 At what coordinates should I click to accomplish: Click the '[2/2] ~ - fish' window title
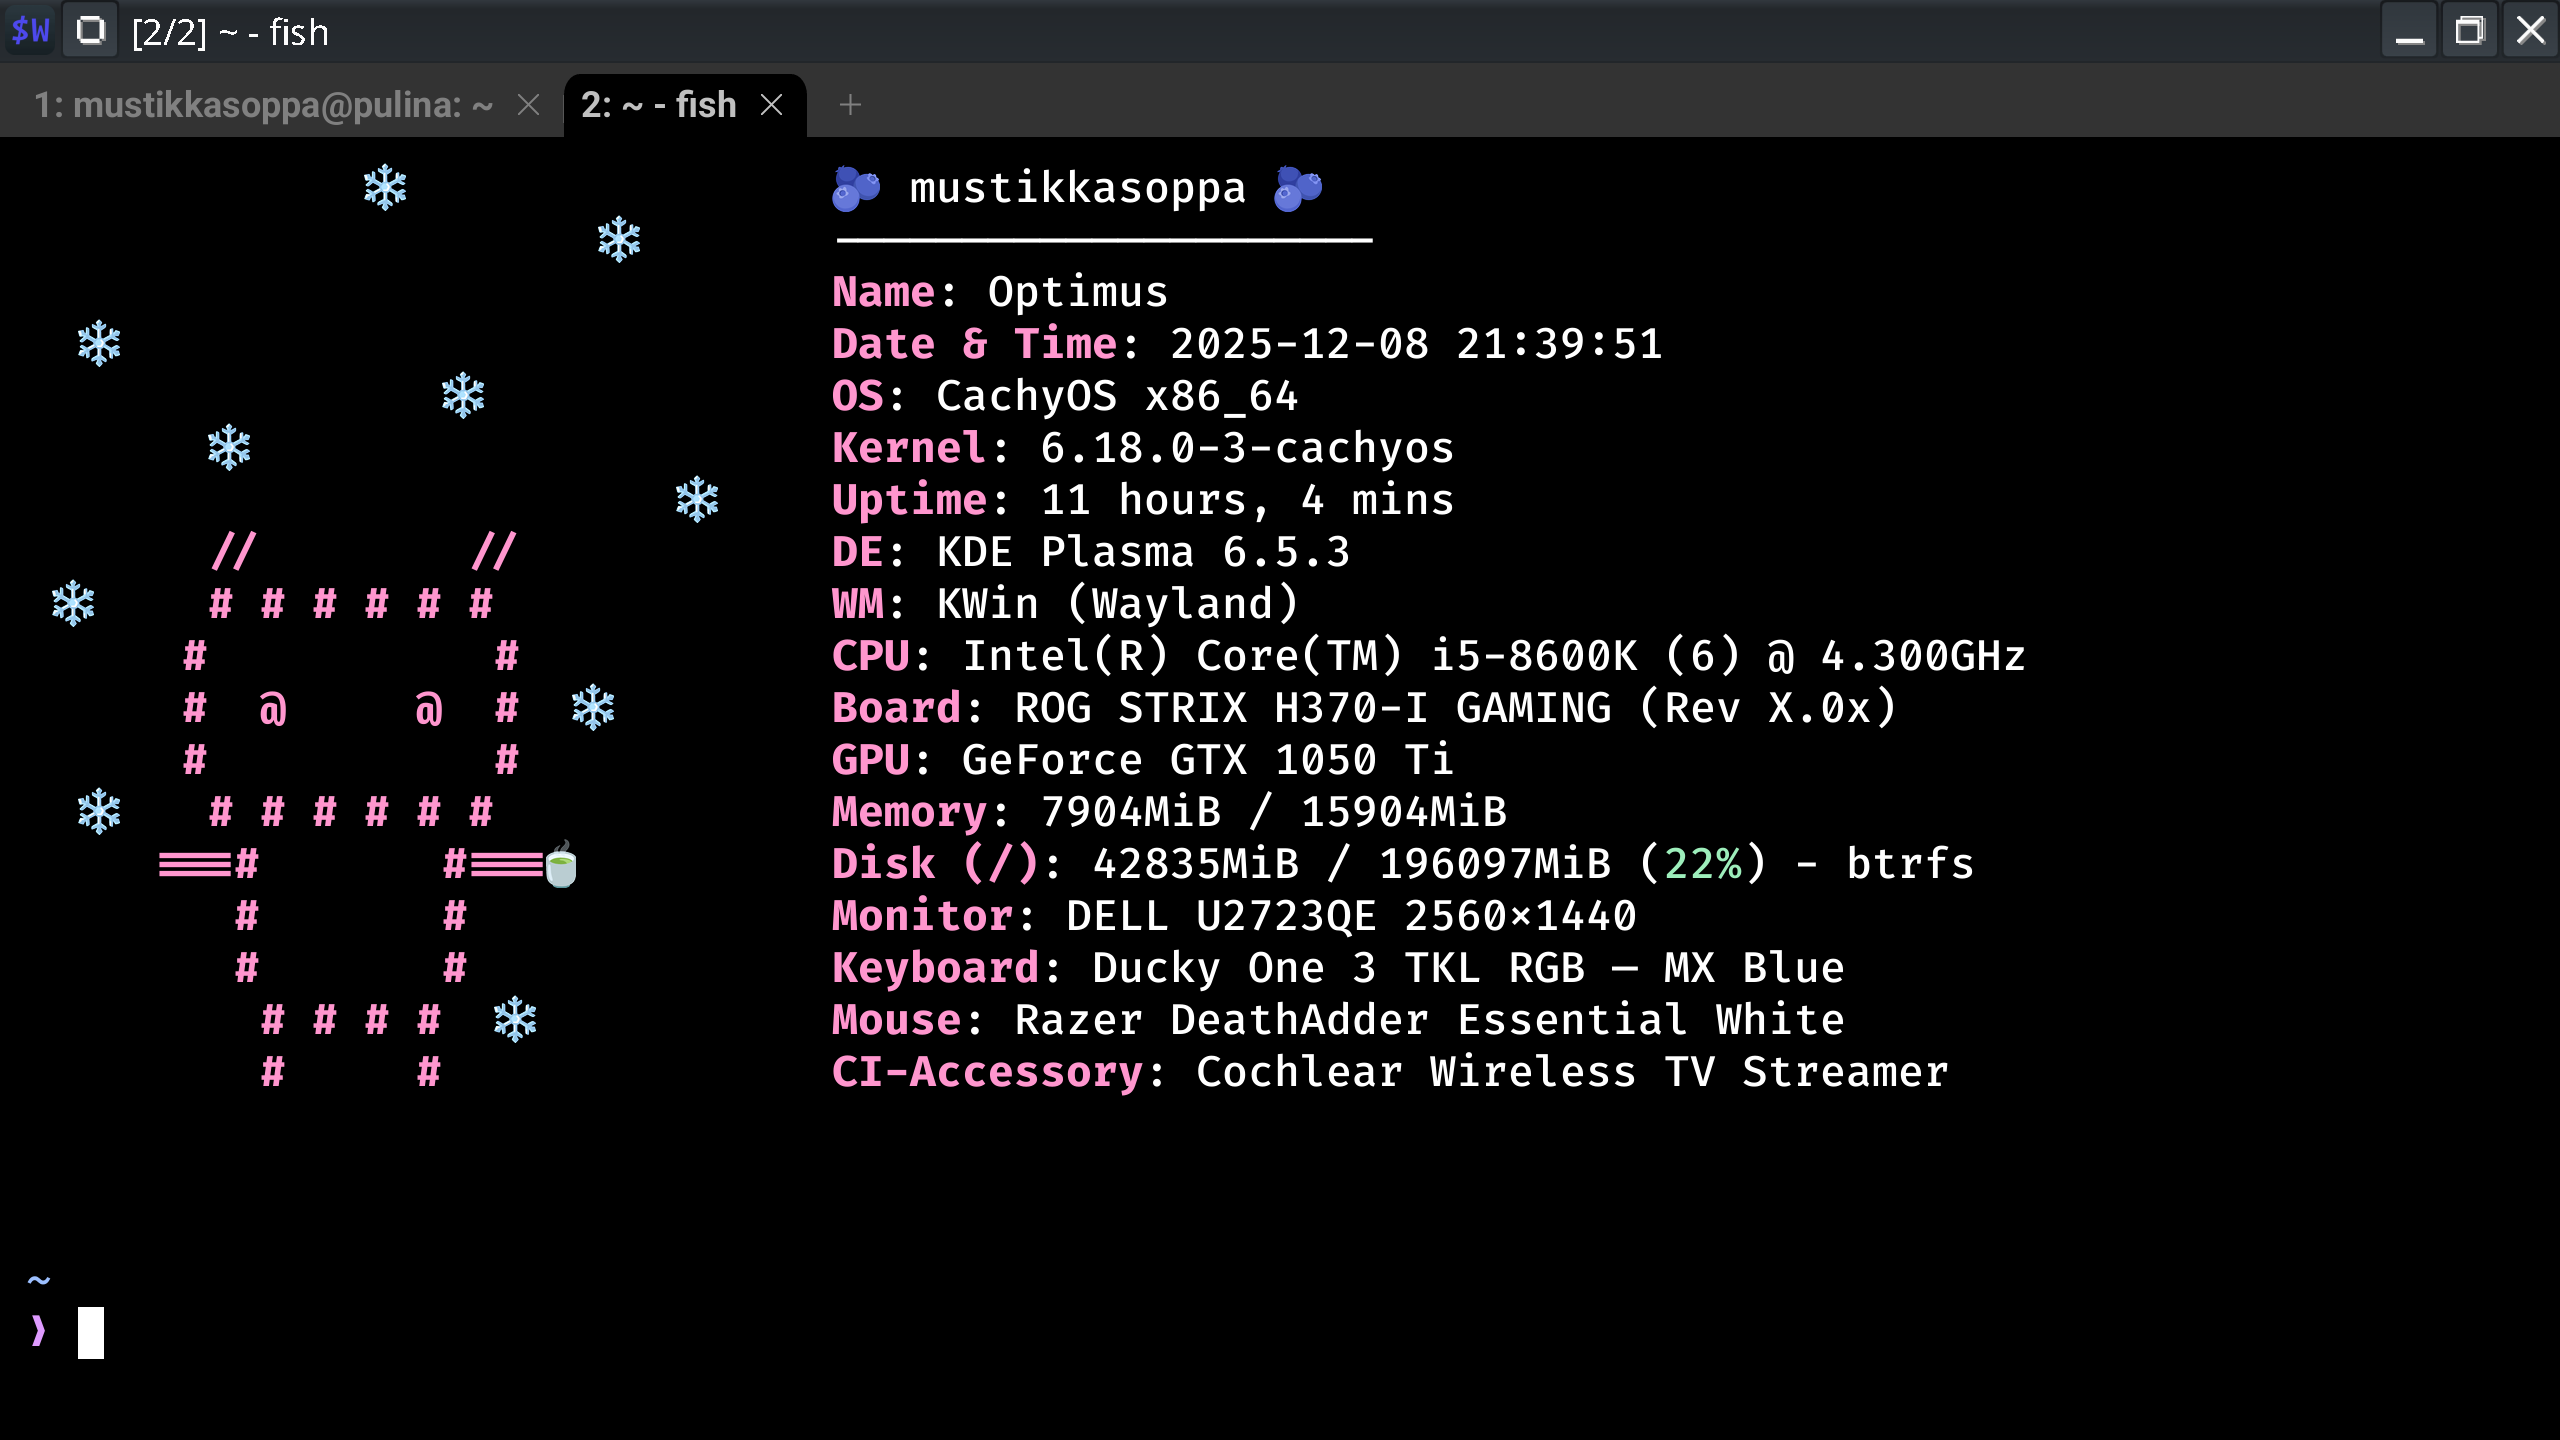point(230,32)
